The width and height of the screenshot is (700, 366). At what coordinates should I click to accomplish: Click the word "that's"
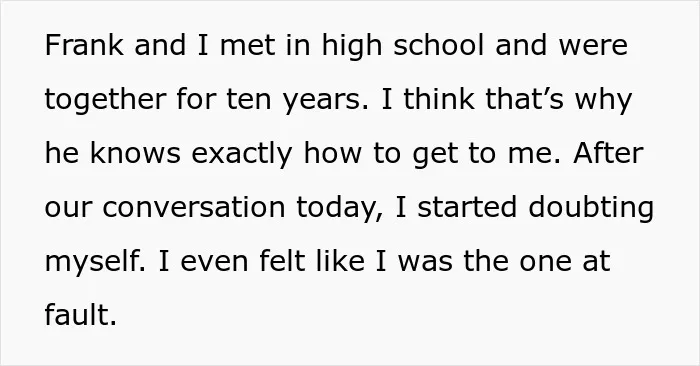[525, 99]
